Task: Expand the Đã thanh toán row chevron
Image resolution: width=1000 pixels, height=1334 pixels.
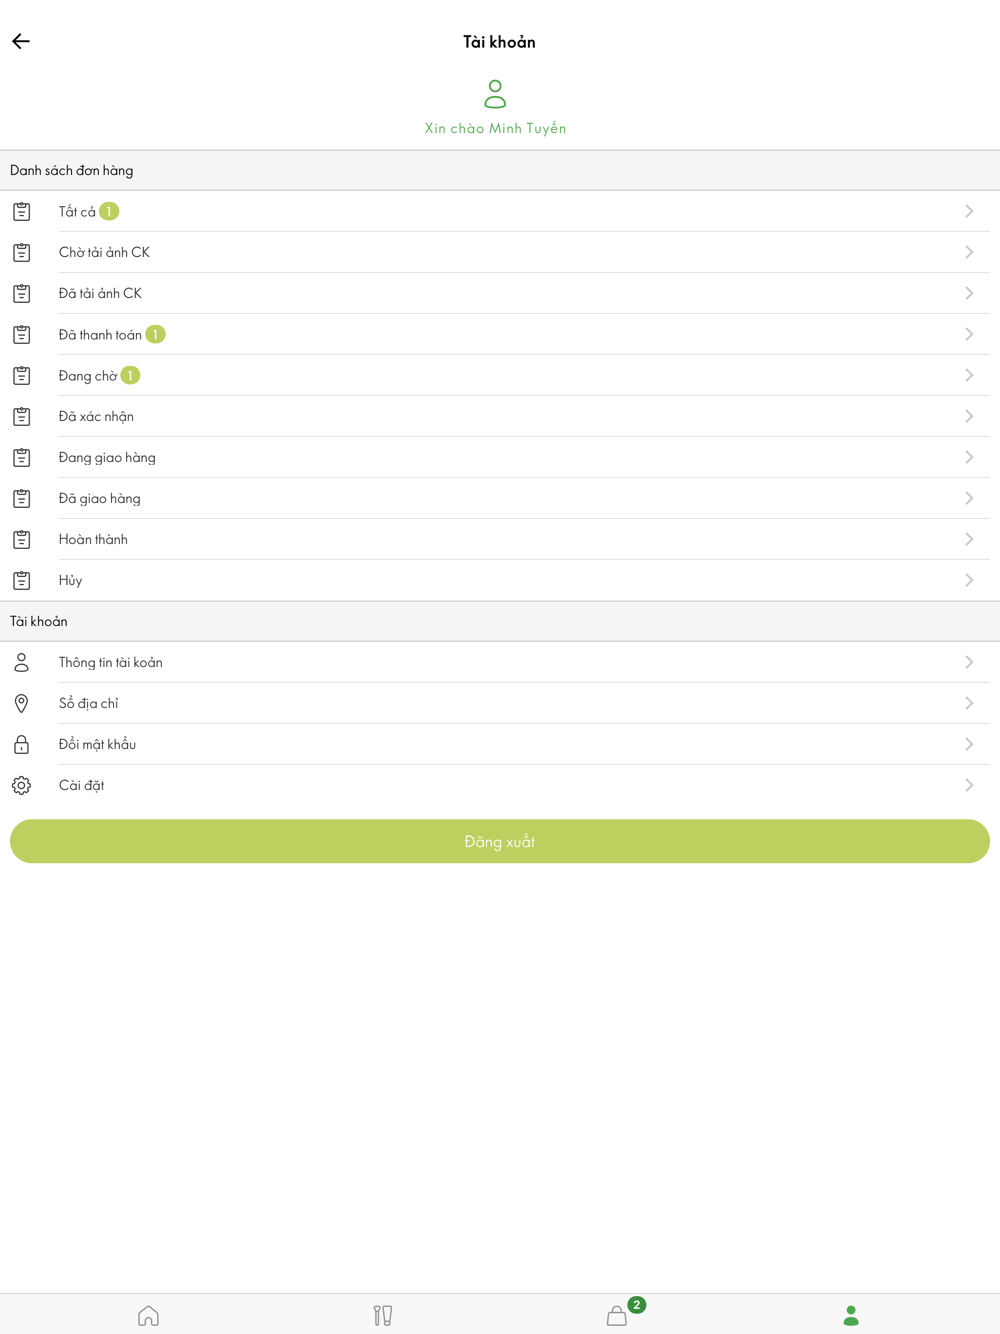Action: coord(969,334)
